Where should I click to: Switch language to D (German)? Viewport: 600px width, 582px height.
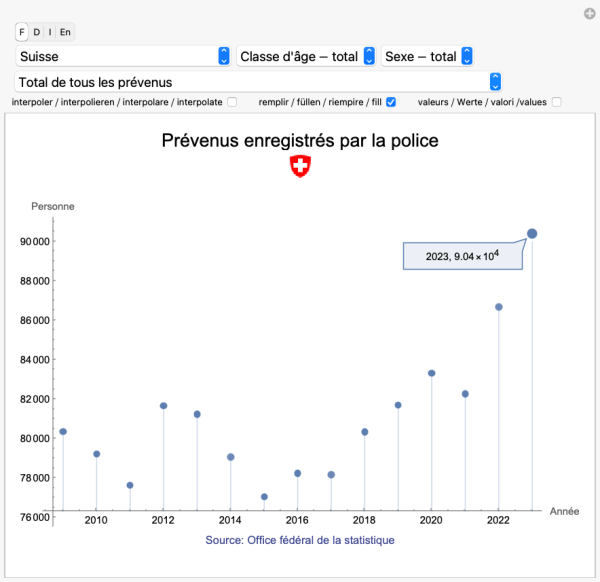(x=36, y=32)
